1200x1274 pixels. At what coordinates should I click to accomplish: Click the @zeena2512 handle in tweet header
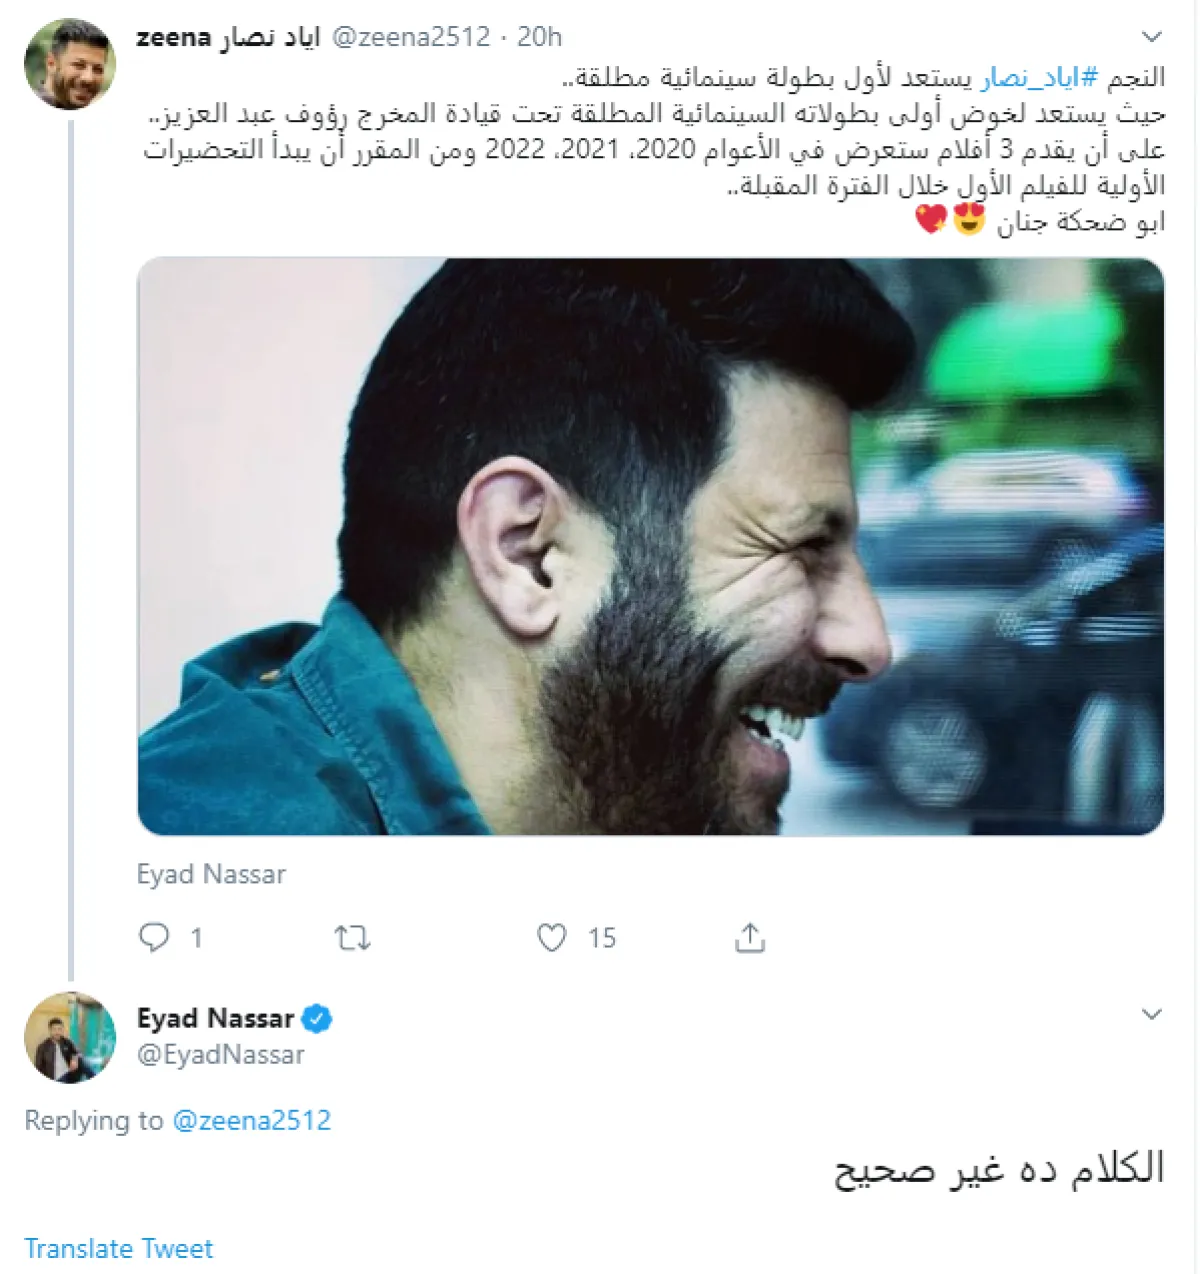(x=411, y=37)
